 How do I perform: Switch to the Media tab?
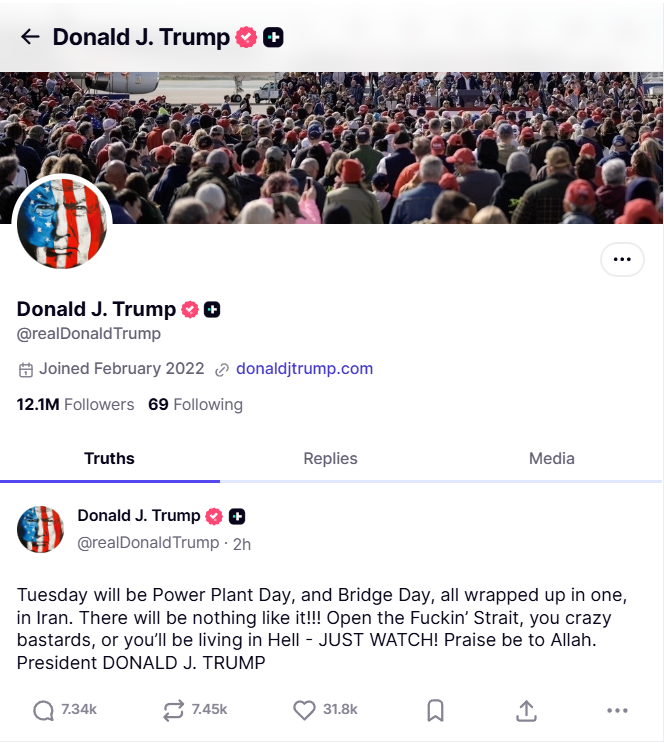coord(551,458)
